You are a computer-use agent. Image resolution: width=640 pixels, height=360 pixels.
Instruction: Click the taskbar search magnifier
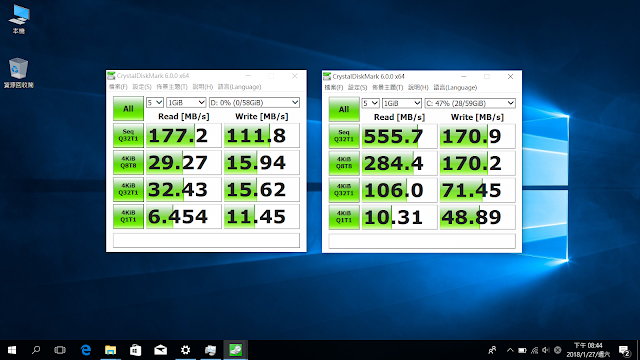point(36,350)
